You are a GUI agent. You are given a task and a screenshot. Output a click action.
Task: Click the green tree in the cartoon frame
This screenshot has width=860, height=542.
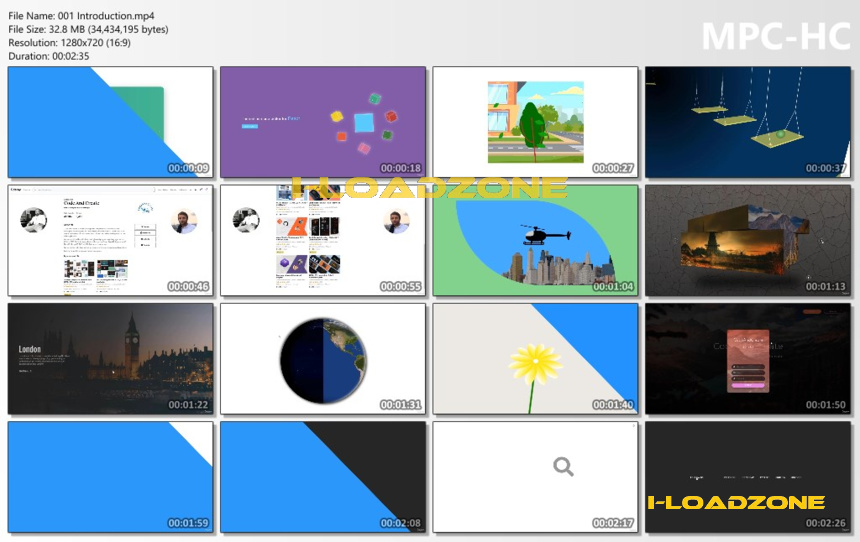click(532, 125)
